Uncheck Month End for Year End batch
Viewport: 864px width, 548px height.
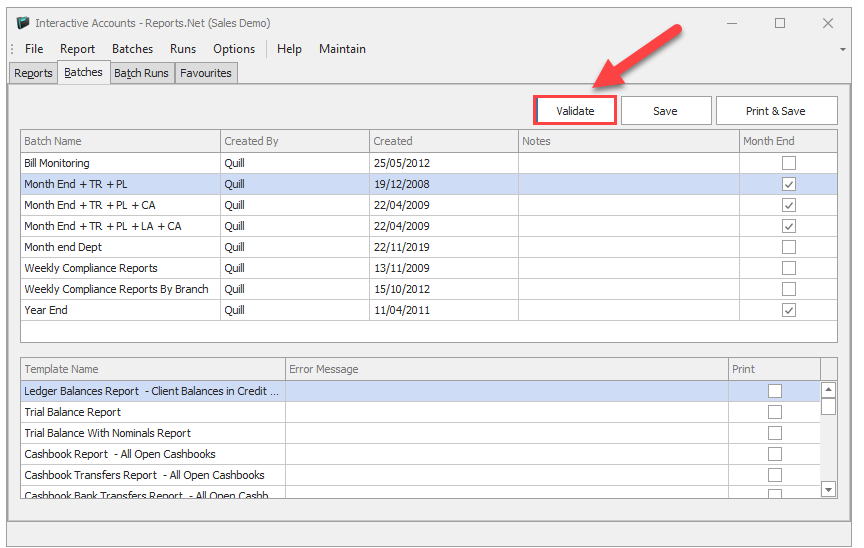(x=789, y=310)
